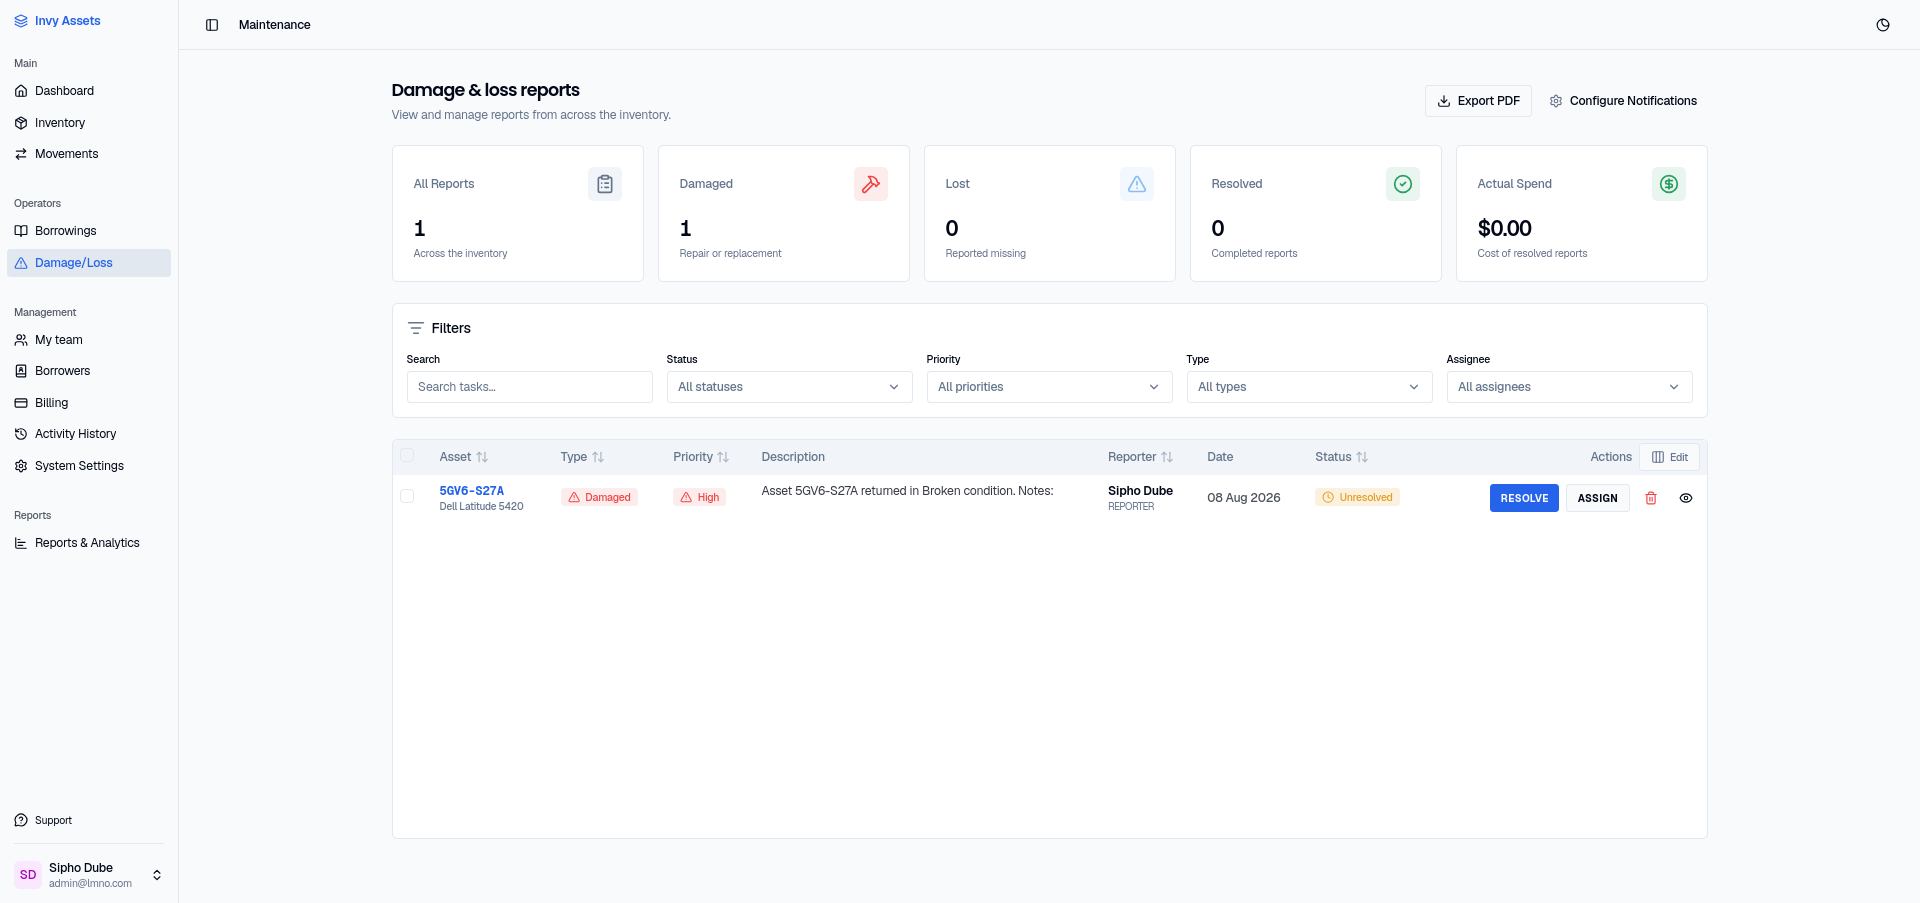Open the All types dropdown

point(1309,387)
